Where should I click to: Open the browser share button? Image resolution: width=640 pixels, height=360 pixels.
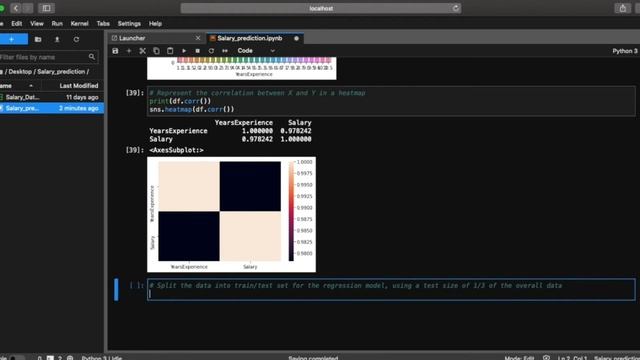coord(622,8)
